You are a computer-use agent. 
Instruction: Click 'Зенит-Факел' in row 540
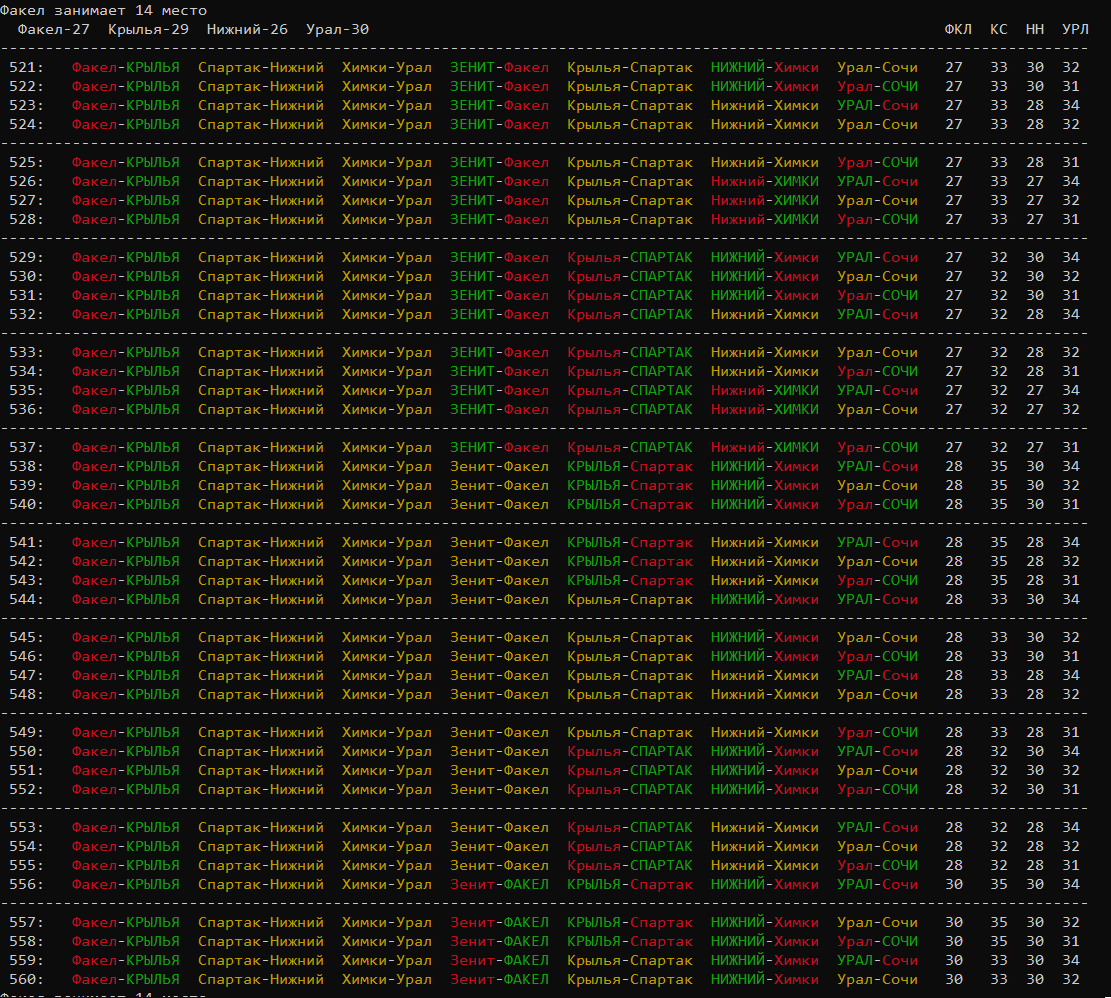[500, 505]
